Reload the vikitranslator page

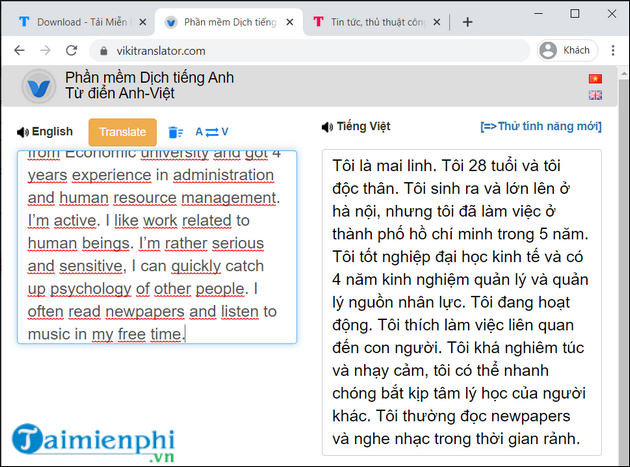(72, 51)
